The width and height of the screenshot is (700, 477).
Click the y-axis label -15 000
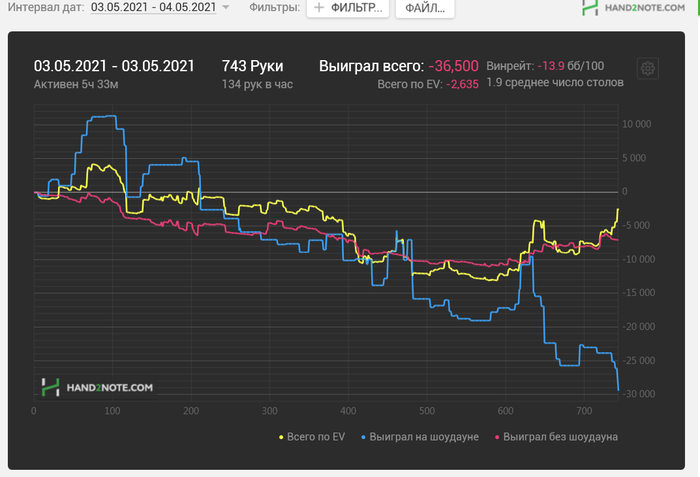[x=639, y=293]
